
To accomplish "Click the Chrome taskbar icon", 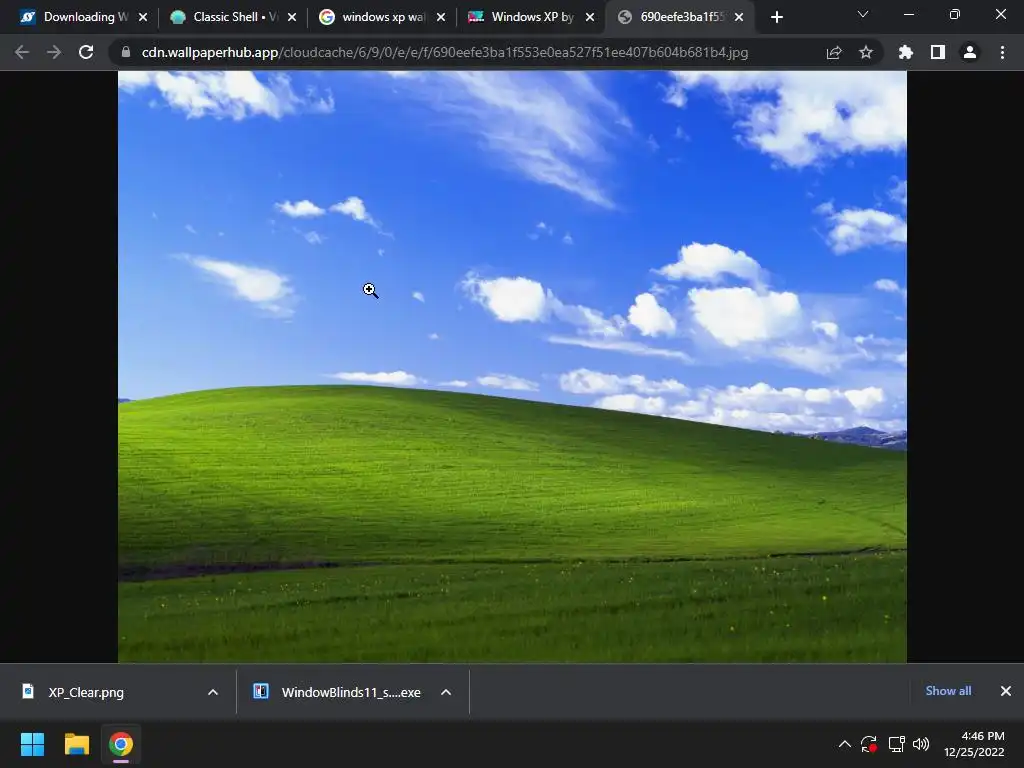I will point(121,744).
